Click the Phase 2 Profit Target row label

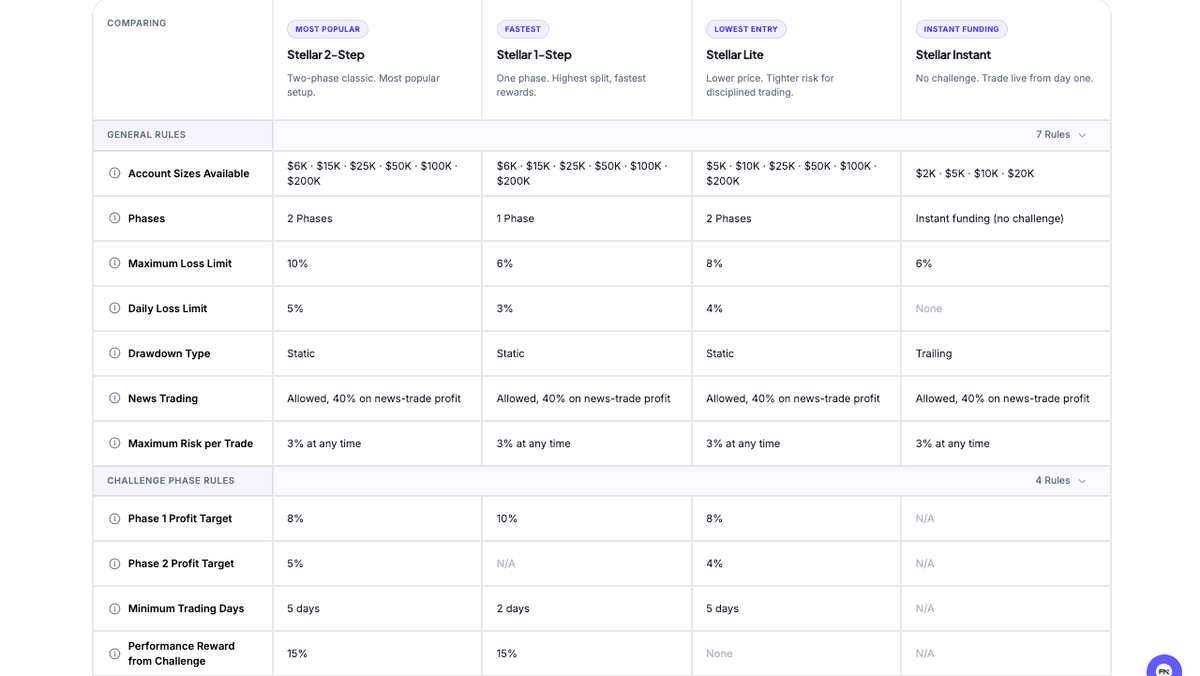[x=181, y=563]
